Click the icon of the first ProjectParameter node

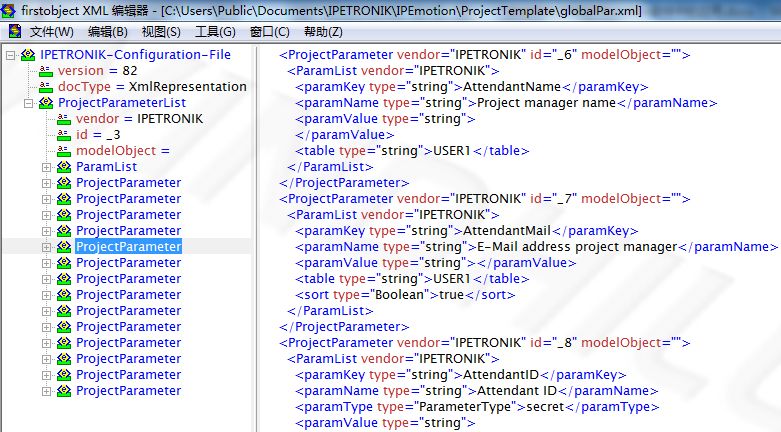[x=64, y=183]
